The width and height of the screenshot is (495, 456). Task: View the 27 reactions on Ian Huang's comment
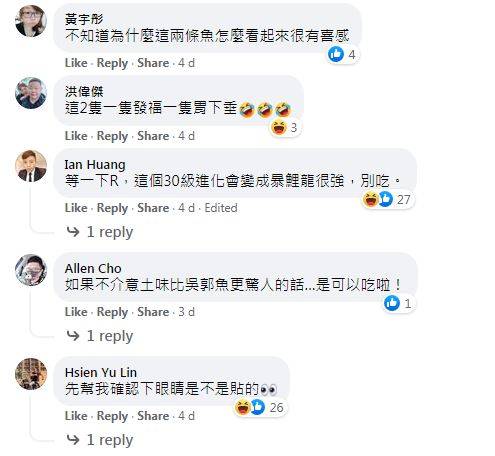tap(388, 199)
